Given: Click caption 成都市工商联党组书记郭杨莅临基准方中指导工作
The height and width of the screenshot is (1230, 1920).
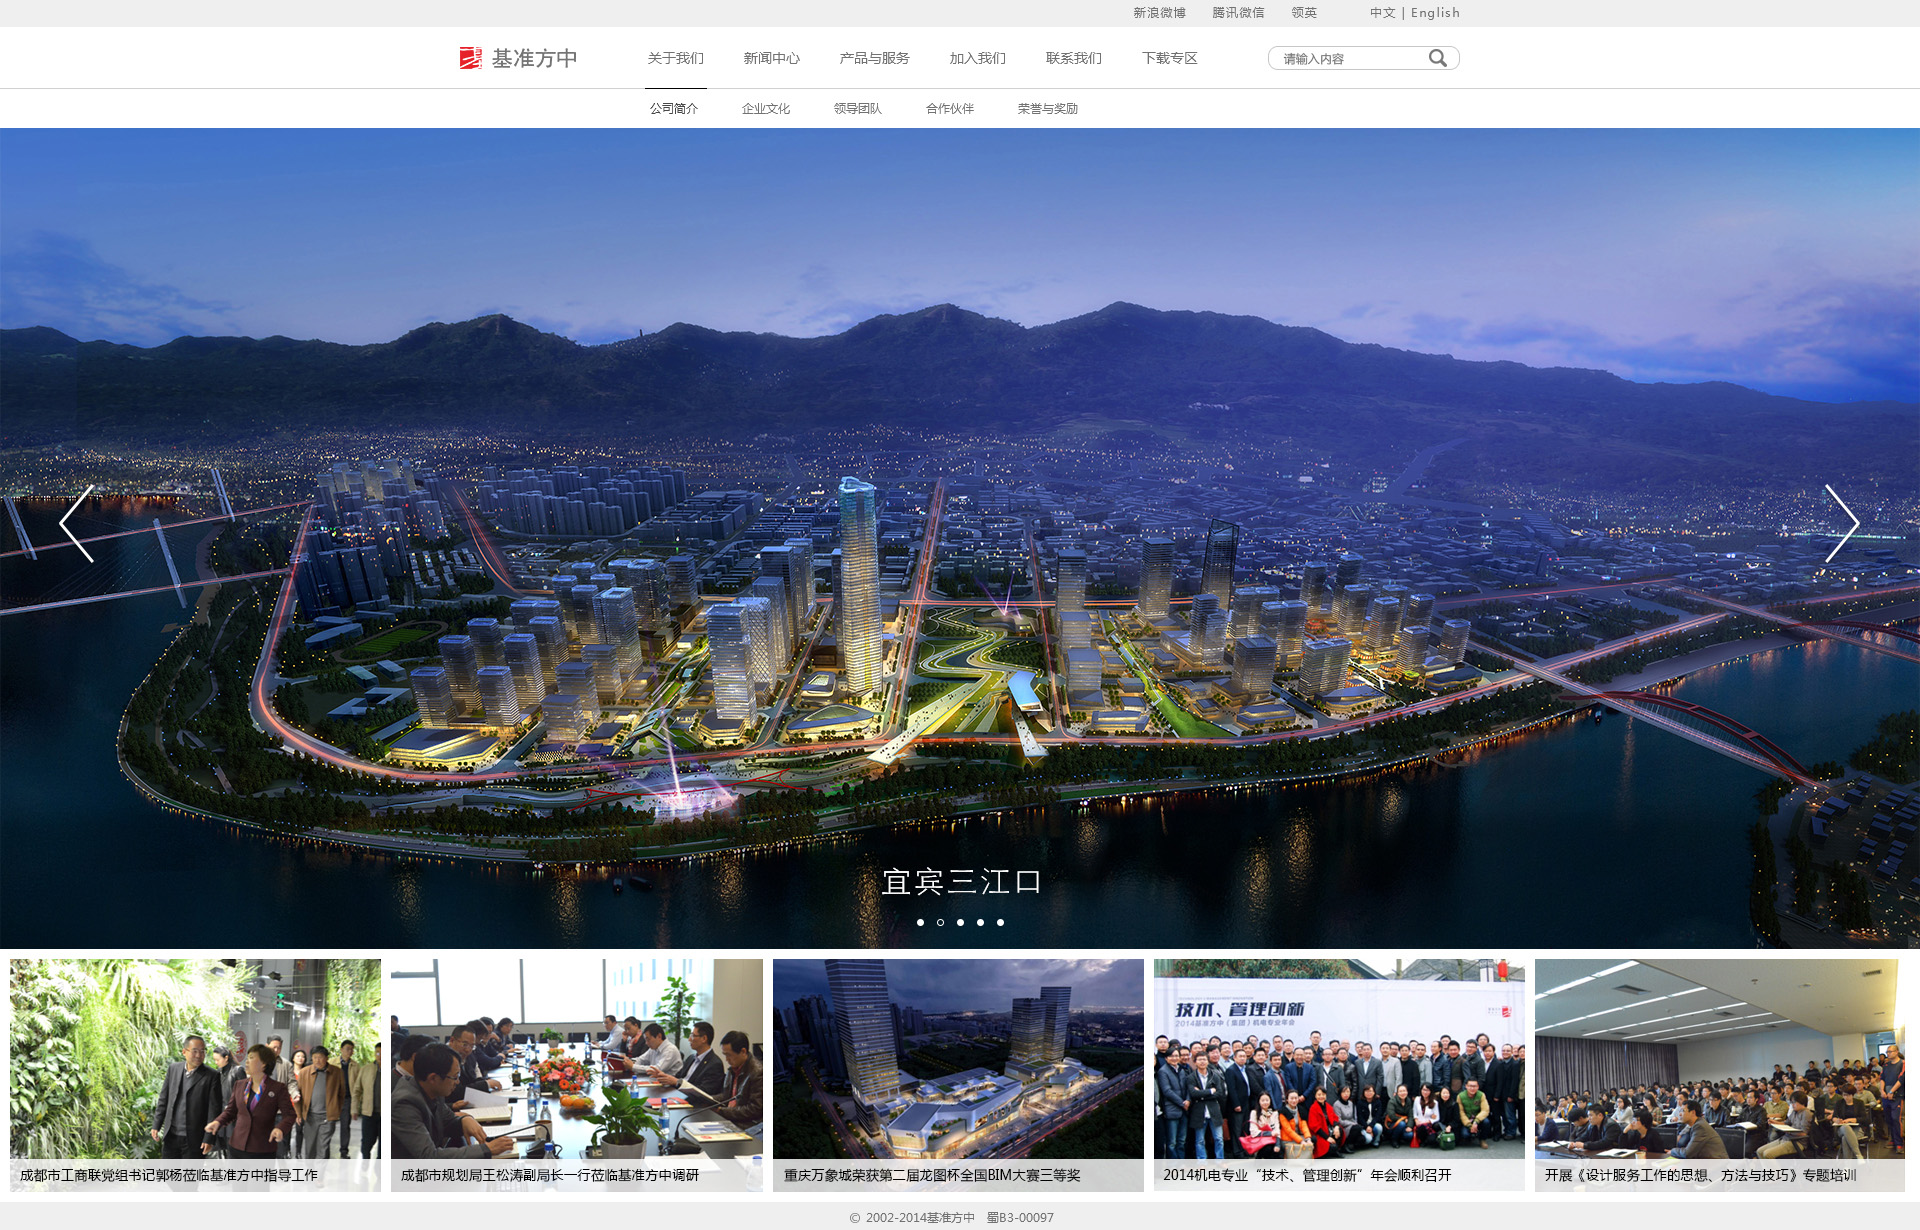Looking at the screenshot, I should (x=169, y=1175).
